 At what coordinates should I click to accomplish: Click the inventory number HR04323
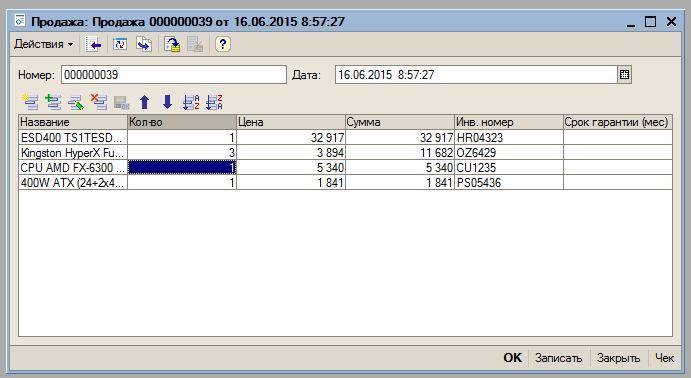pyautogui.click(x=509, y=137)
